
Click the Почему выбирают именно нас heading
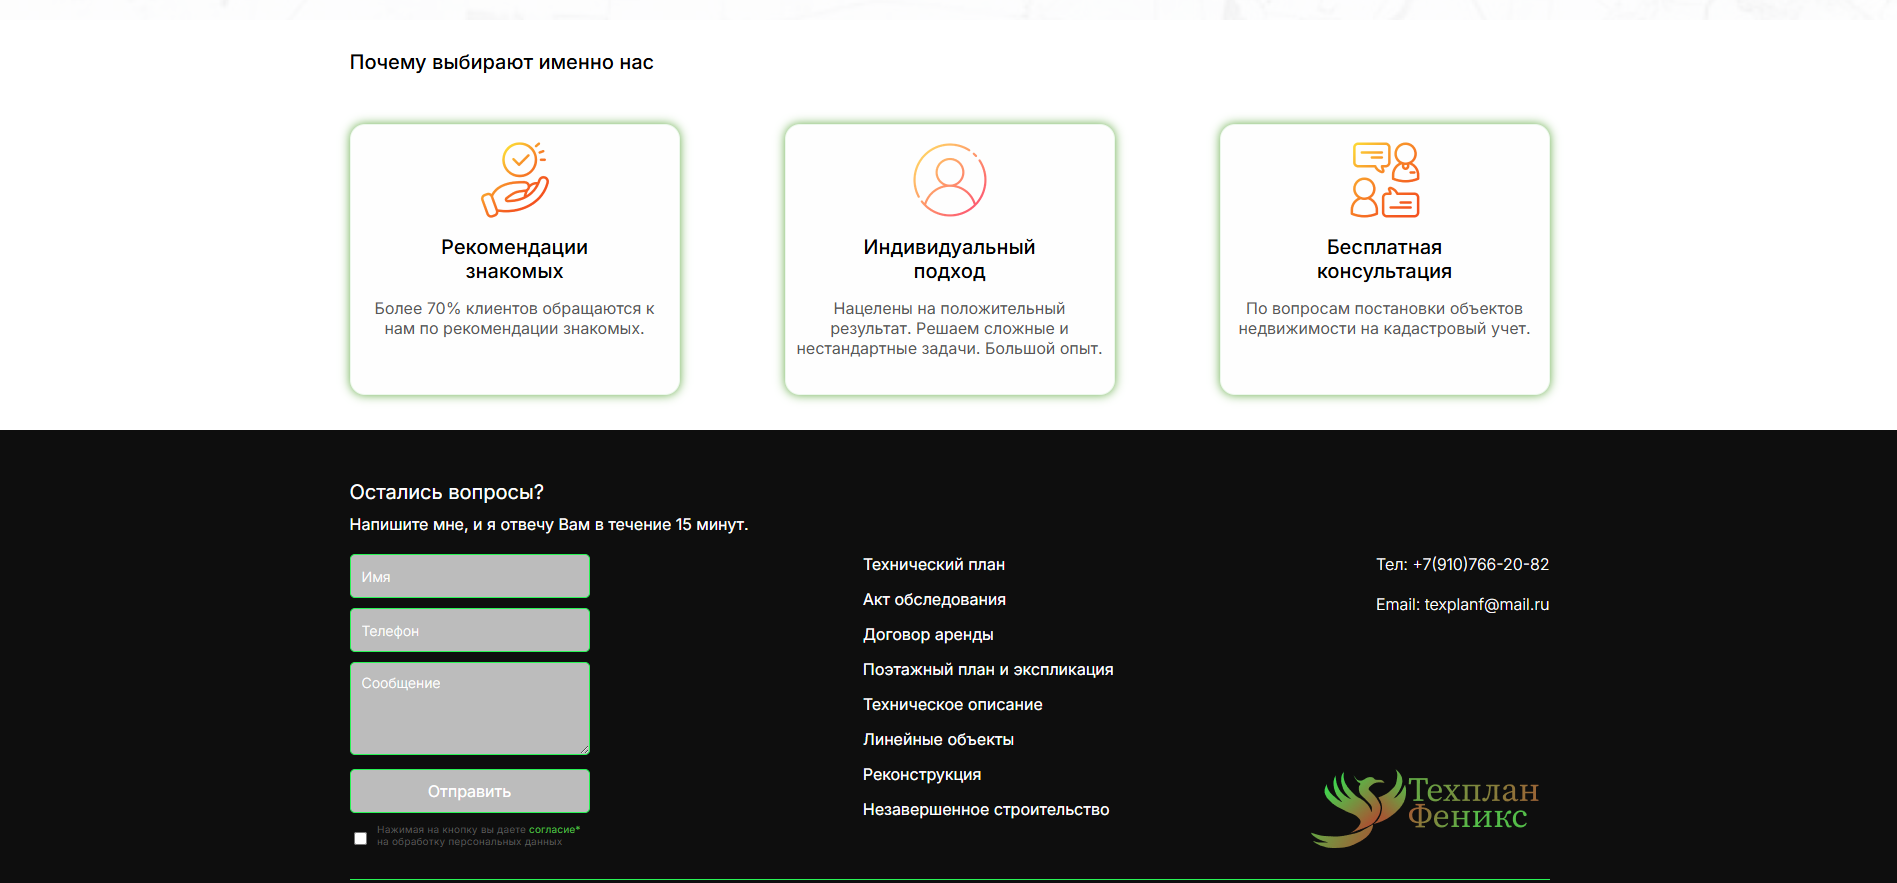point(501,62)
